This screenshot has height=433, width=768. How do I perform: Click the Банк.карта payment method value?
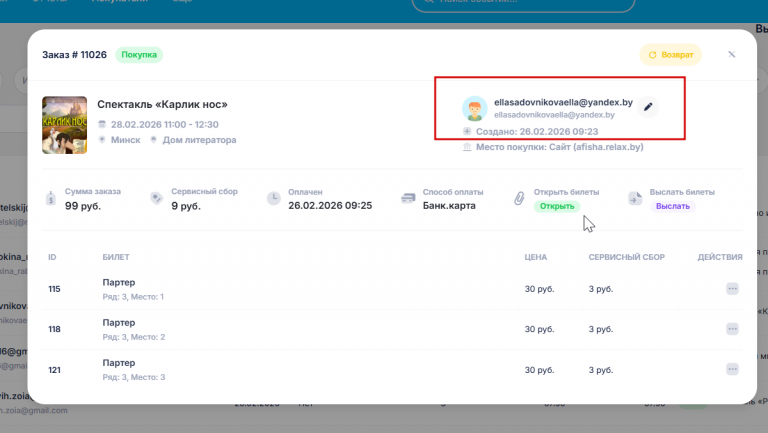(449, 206)
